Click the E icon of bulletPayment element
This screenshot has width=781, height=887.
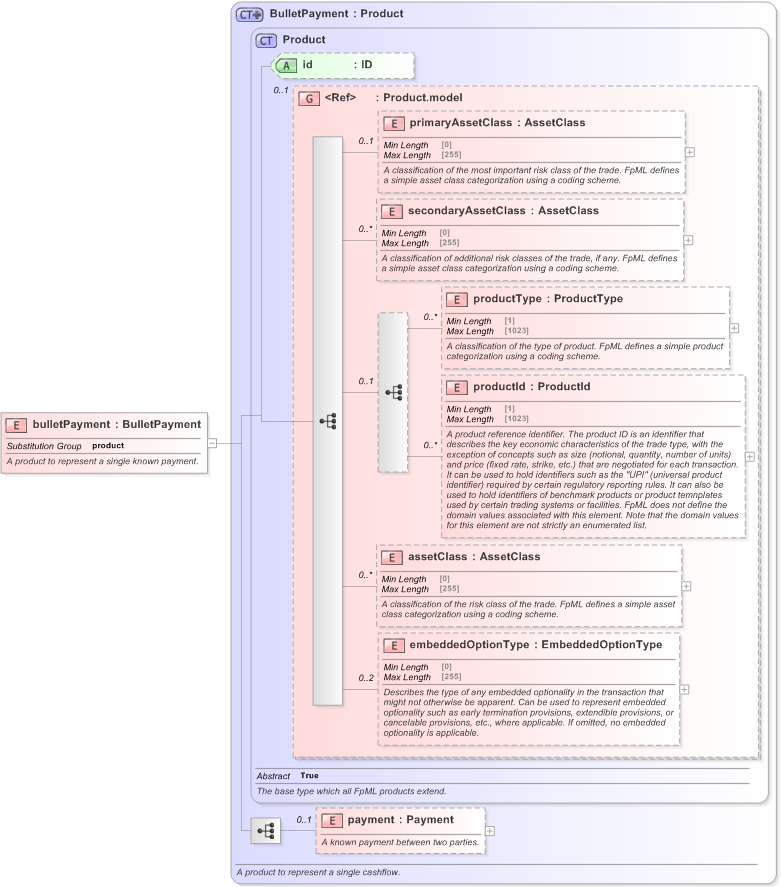(16, 425)
